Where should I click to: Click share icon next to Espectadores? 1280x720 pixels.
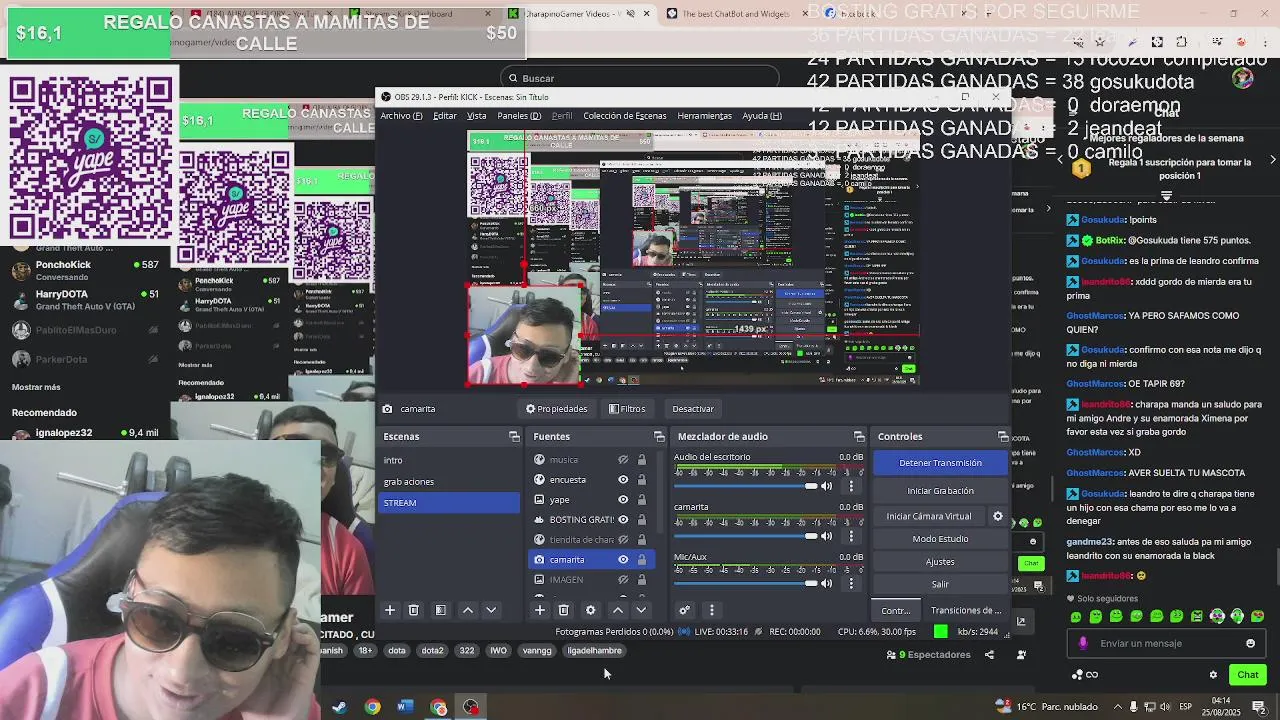[989, 655]
